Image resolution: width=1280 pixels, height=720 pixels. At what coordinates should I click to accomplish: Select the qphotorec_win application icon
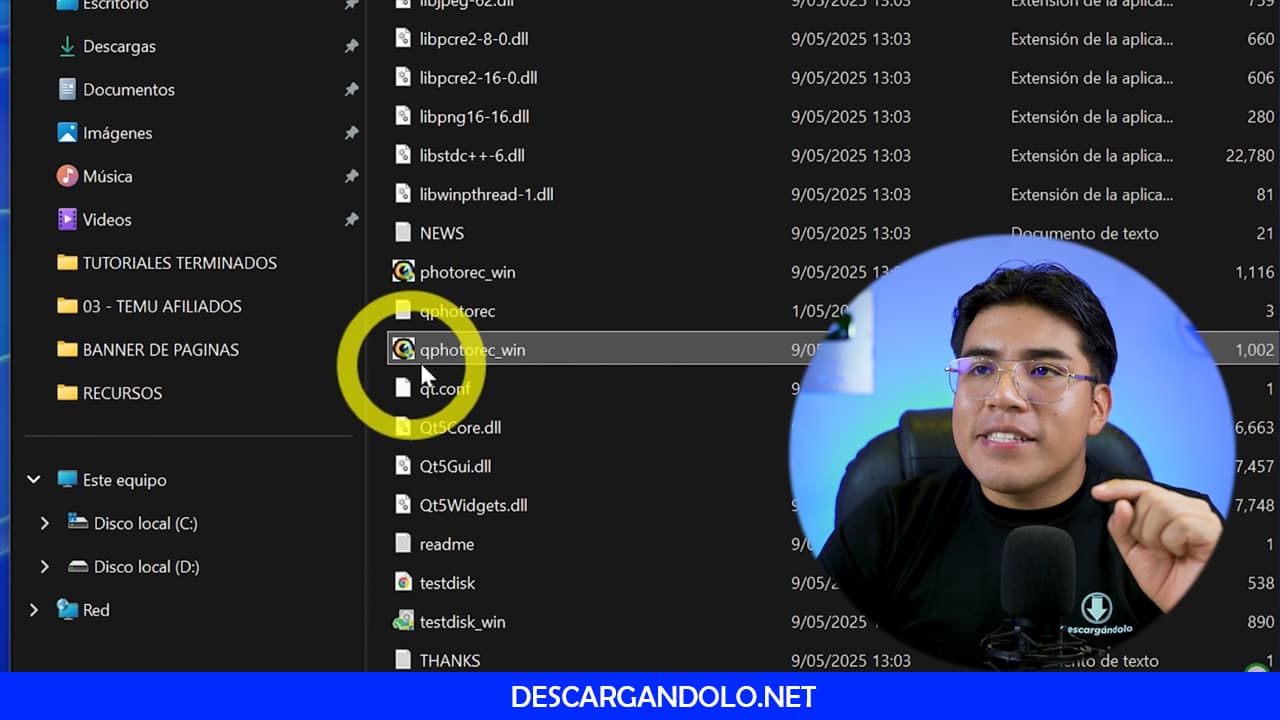[x=403, y=349]
